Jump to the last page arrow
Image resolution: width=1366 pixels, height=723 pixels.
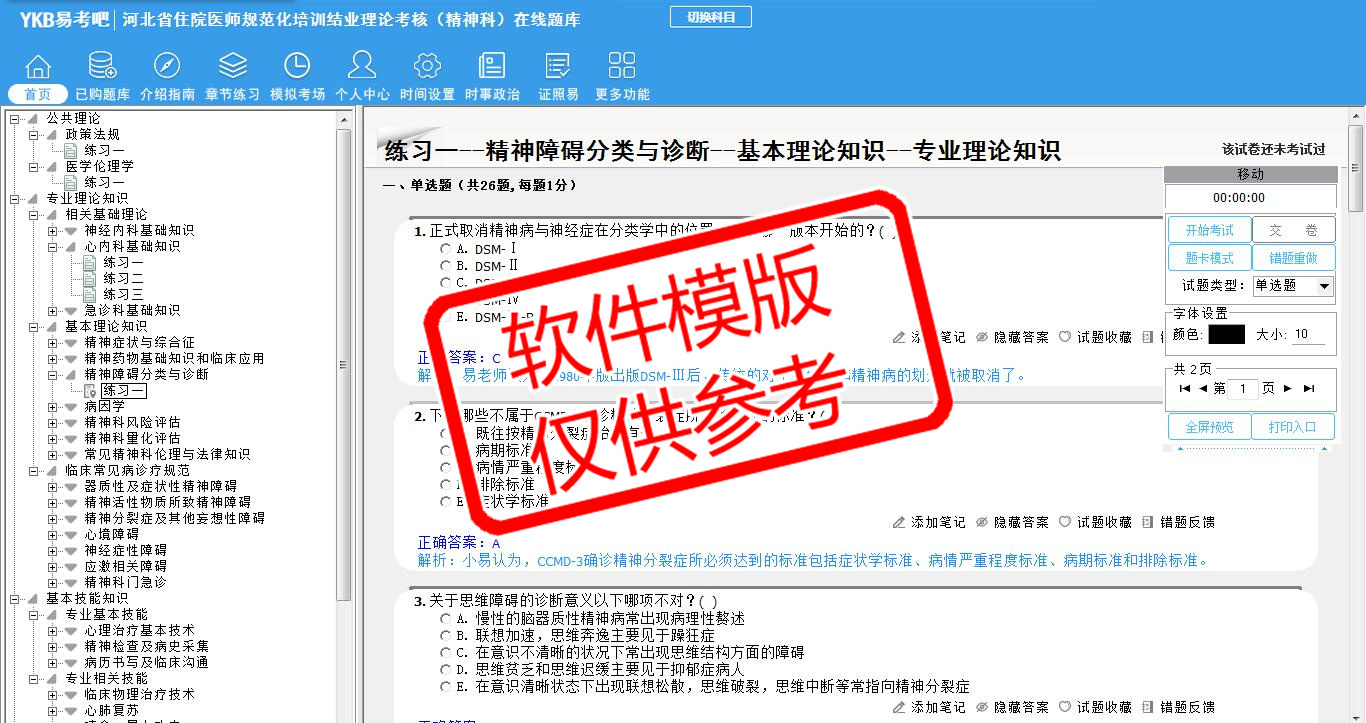(1309, 389)
